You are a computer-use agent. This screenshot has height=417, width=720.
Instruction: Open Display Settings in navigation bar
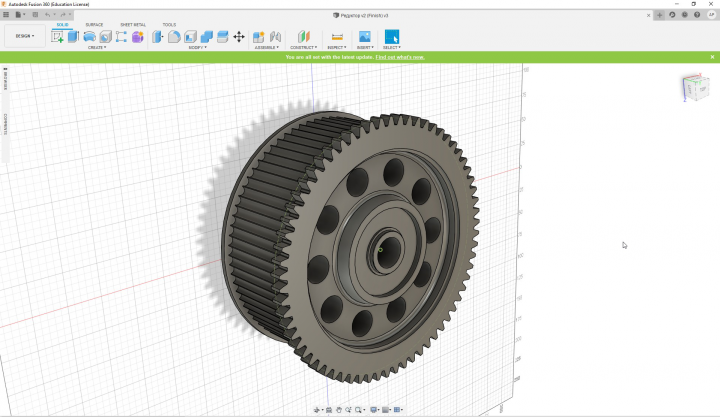coord(374,410)
